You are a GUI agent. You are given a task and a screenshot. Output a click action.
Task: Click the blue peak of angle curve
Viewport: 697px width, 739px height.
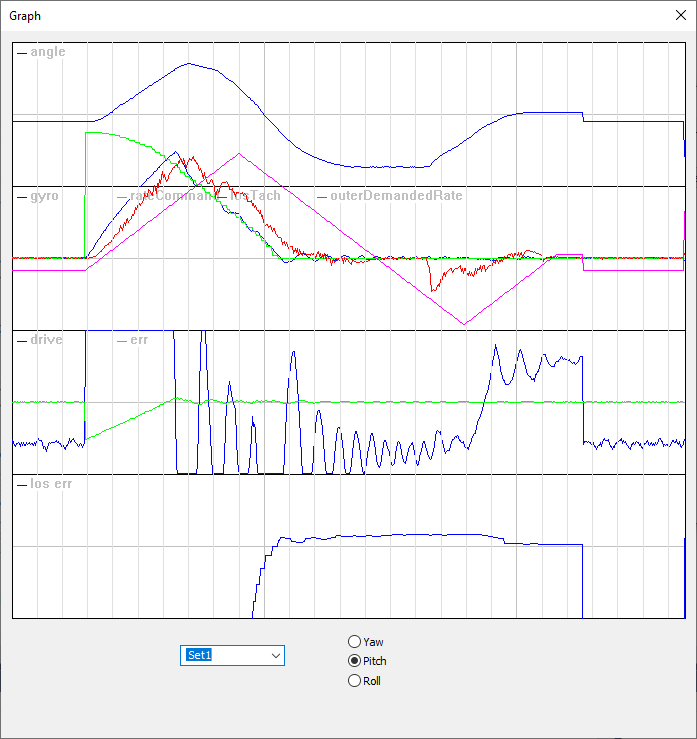(x=189, y=63)
